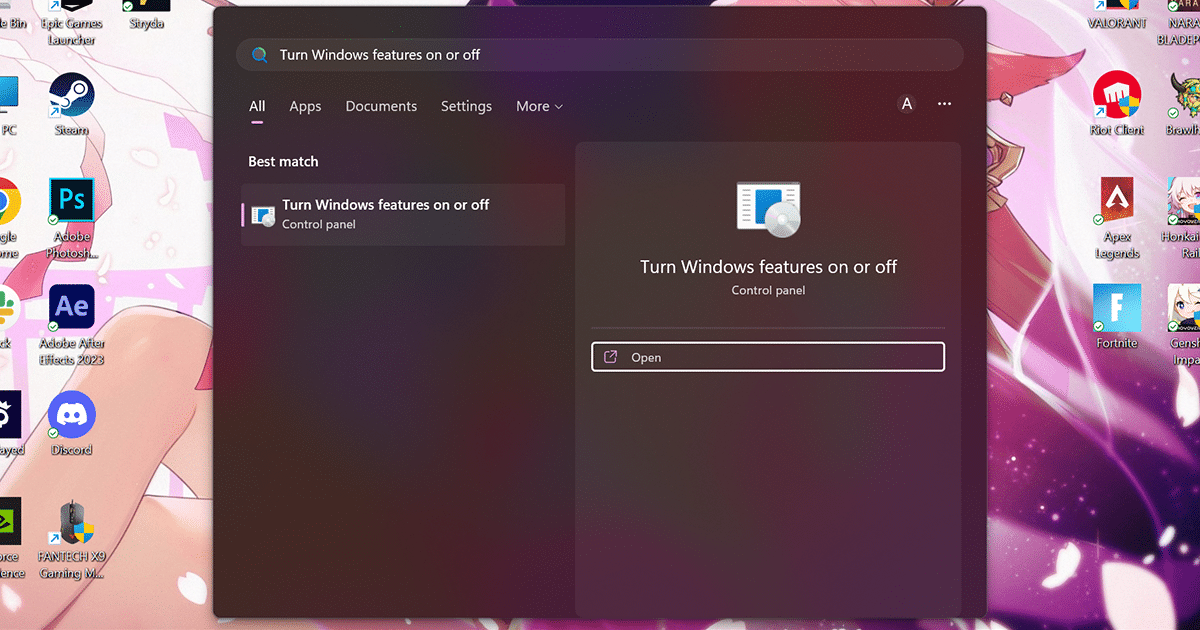
Task: Open the Fortnite desktop shortcut
Action: click(1117, 308)
